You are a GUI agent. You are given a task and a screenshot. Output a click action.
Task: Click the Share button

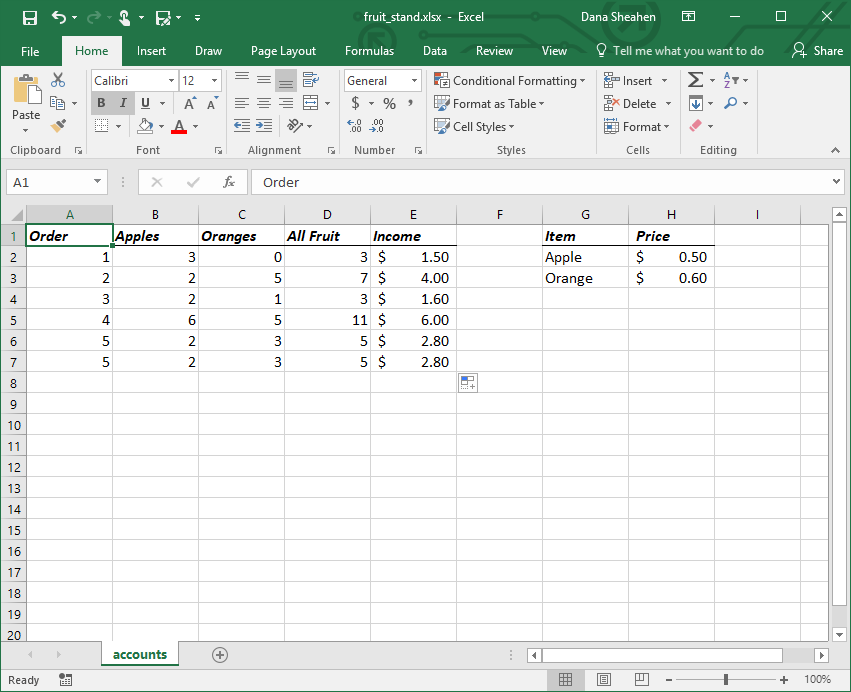(817, 51)
